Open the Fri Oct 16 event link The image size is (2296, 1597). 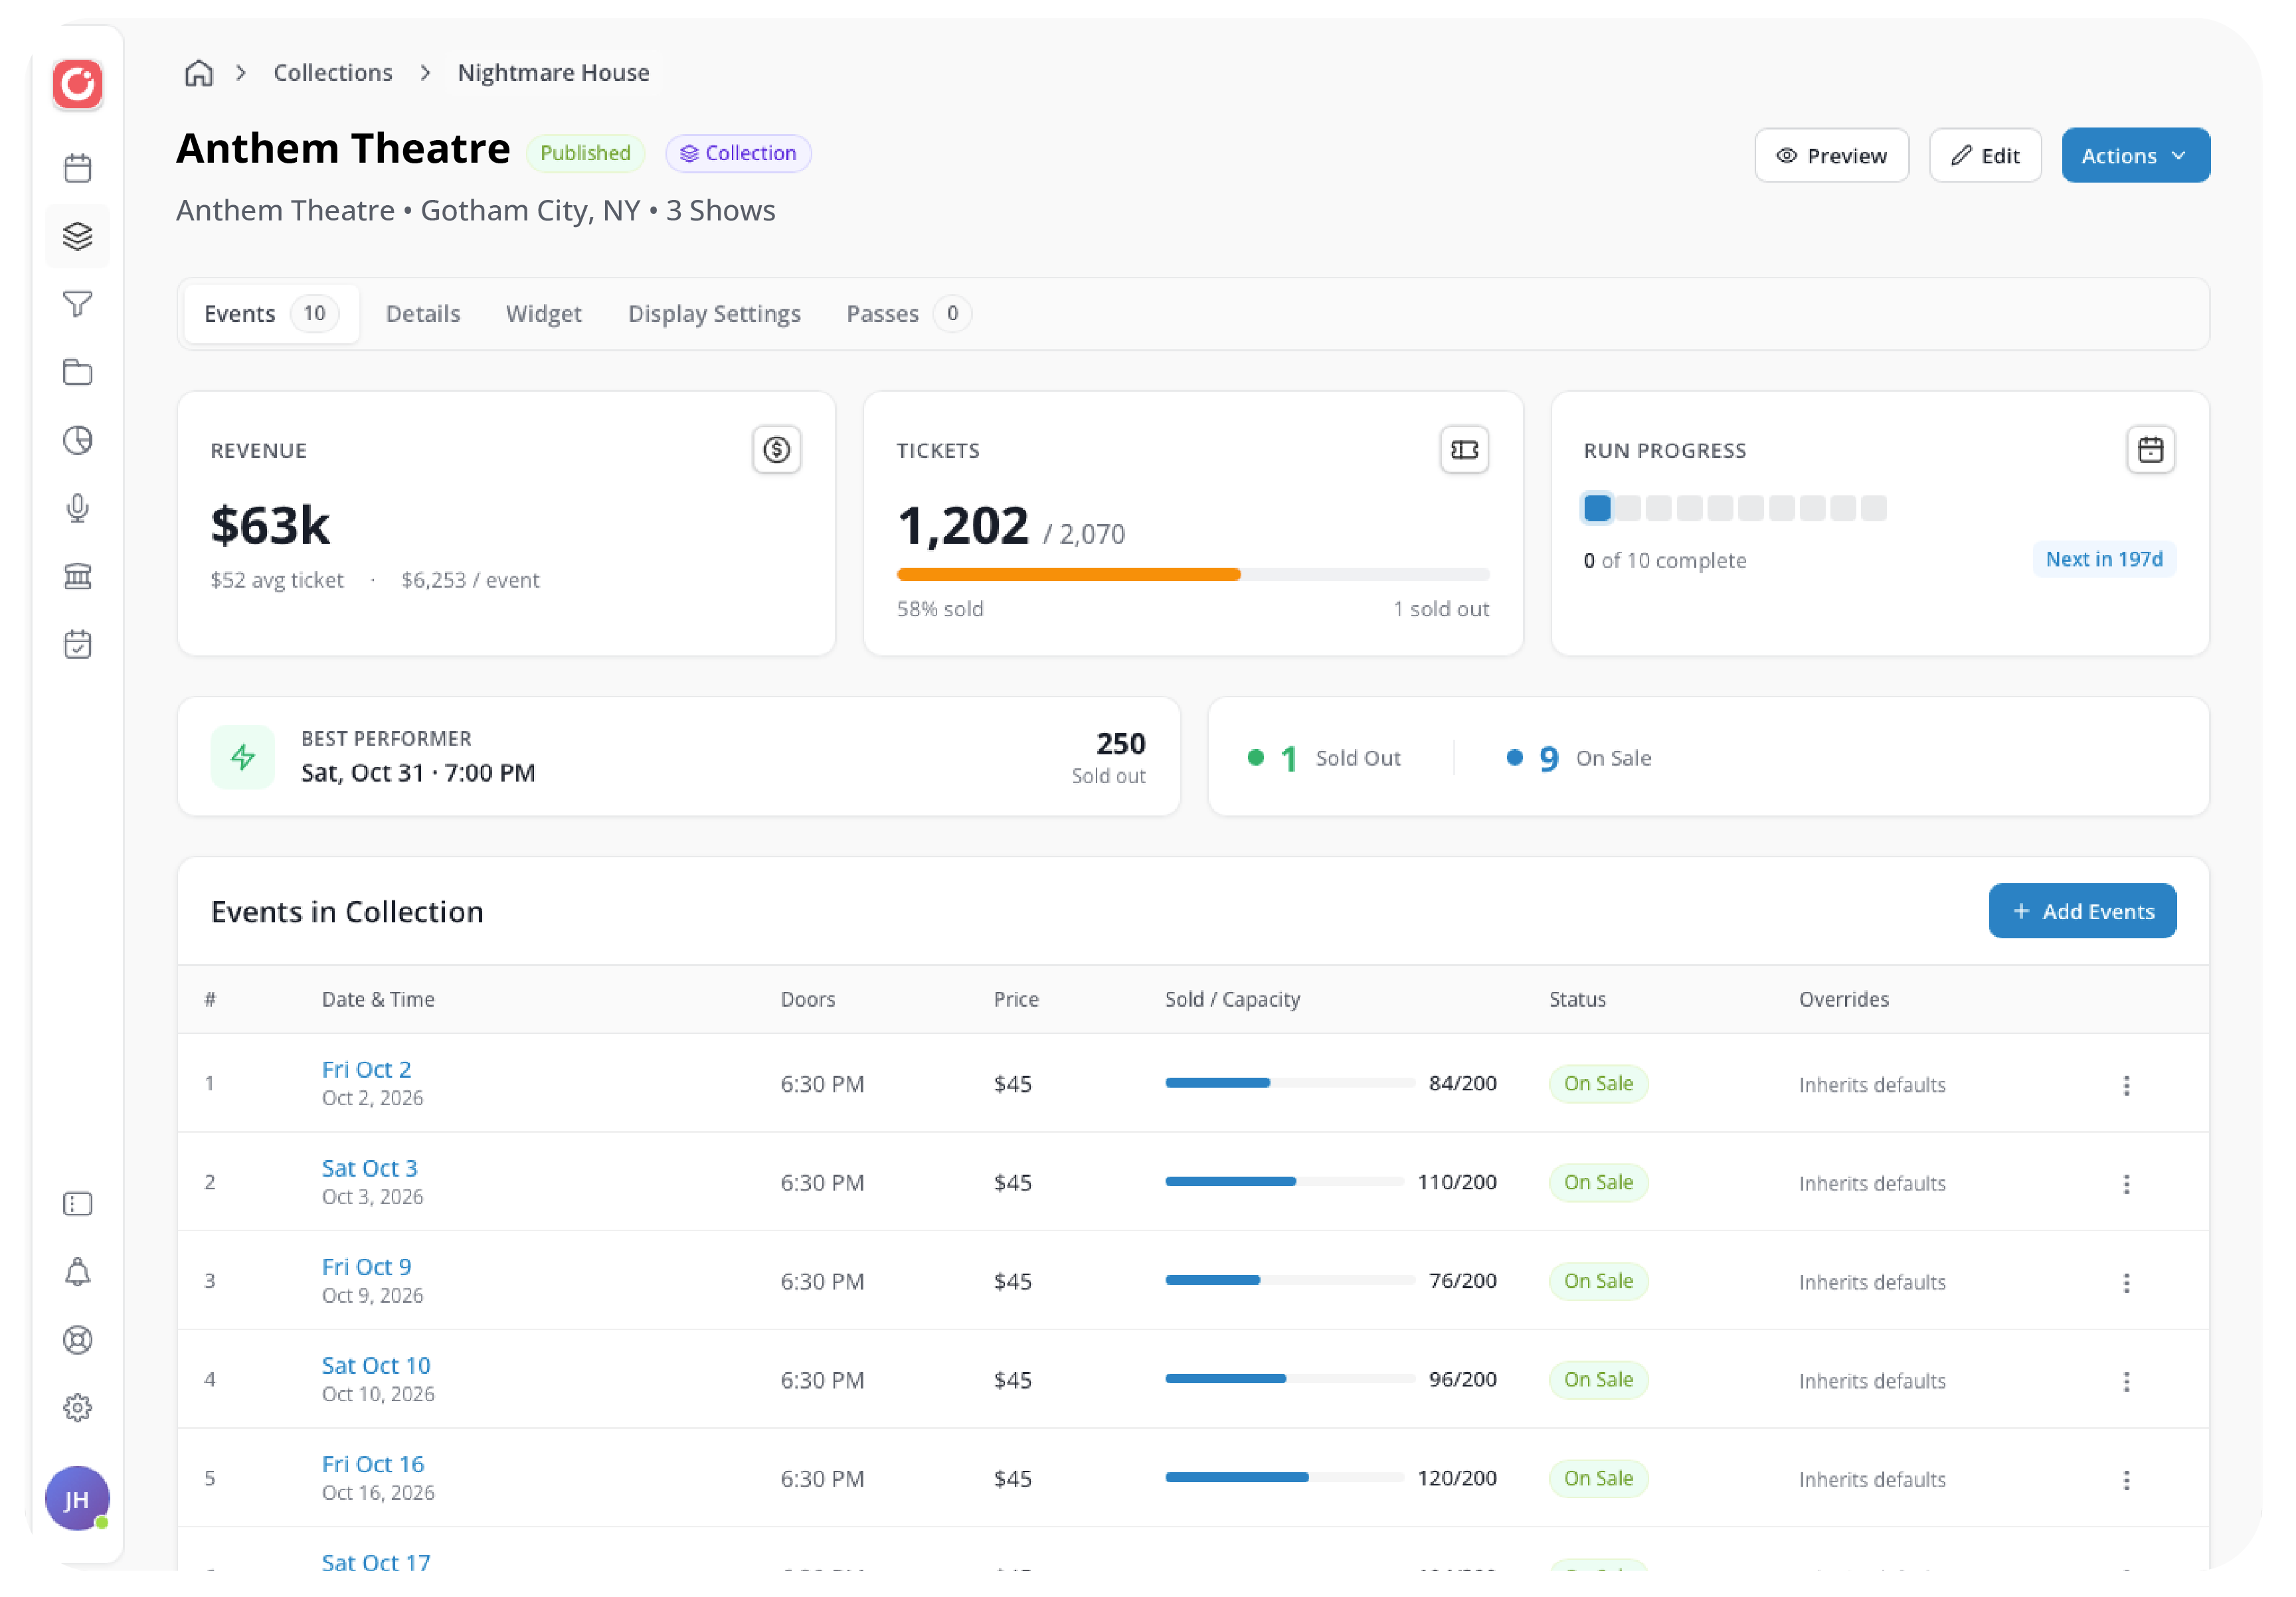373,1464
